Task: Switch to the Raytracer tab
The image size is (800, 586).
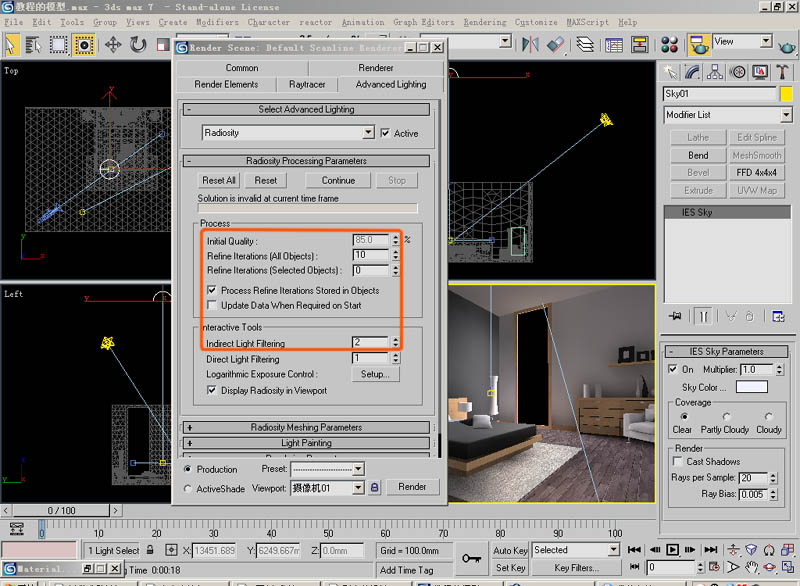Action: [x=307, y=84]
